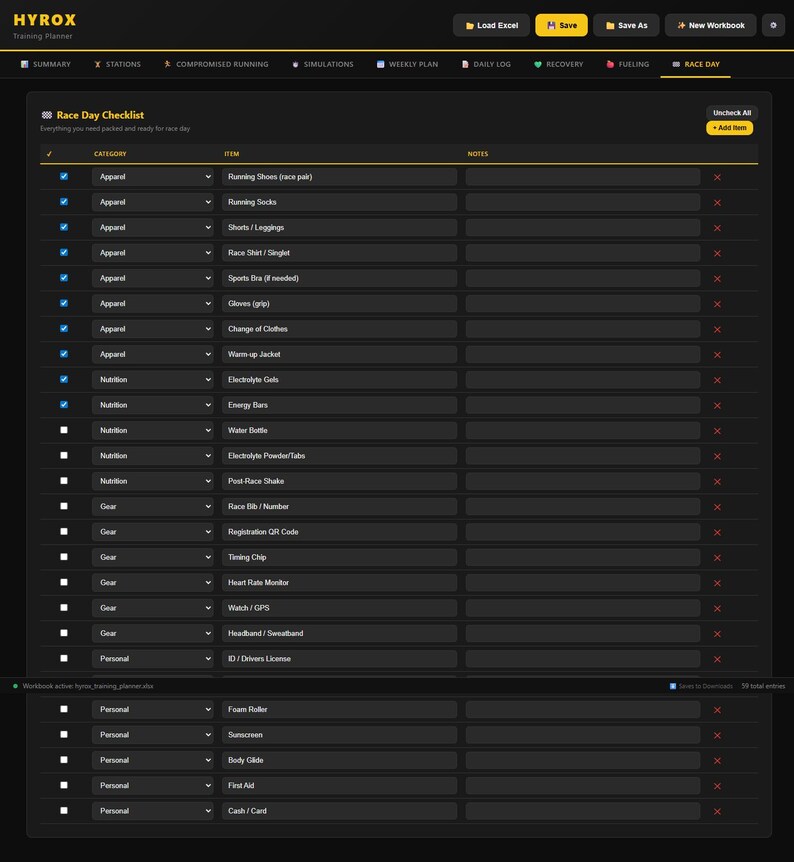Screen dimensions: 794x862
Task: Switch to the Weekly Plan tab
Action: point(407,64)
